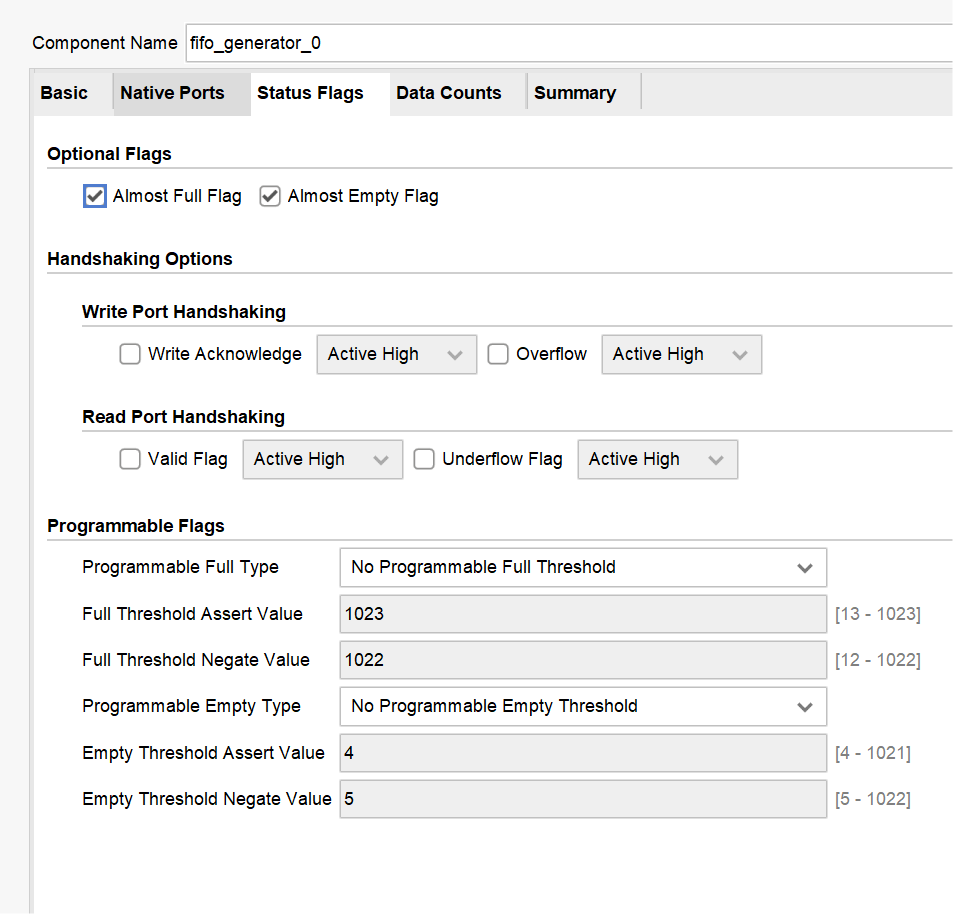
Task: Click the Write Port Handshaking heading
Action: (184, 312)
